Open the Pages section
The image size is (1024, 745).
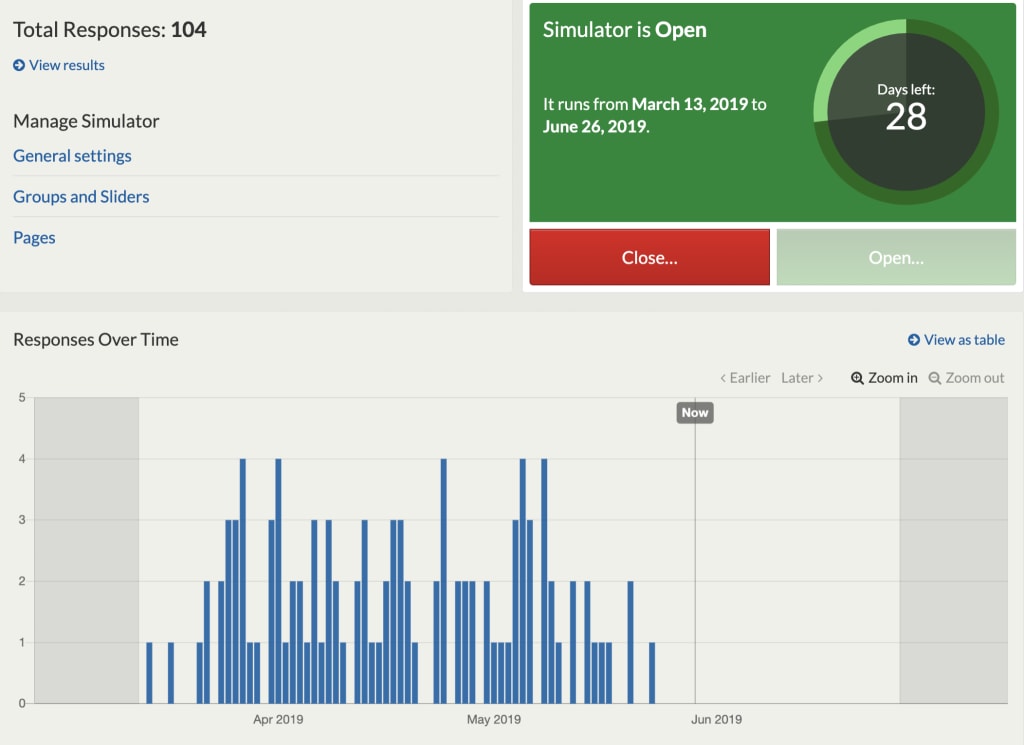pyautogui.click(x=34, y=238)
